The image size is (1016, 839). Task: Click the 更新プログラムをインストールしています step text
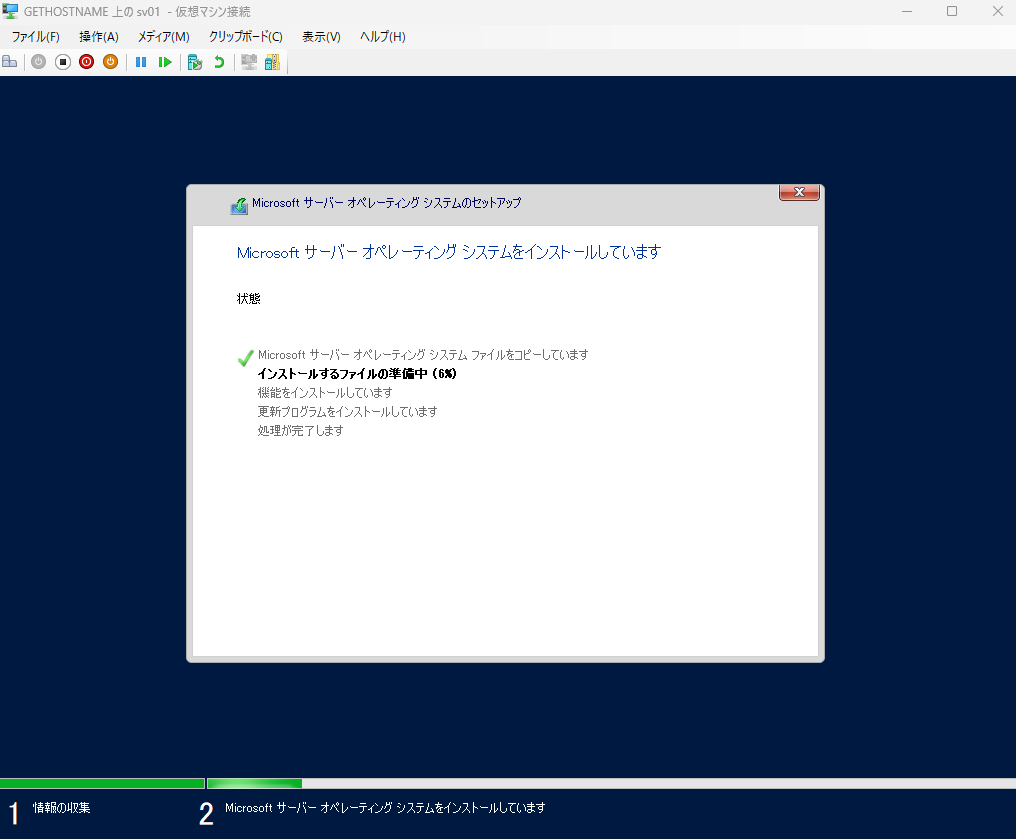point(347,411)
